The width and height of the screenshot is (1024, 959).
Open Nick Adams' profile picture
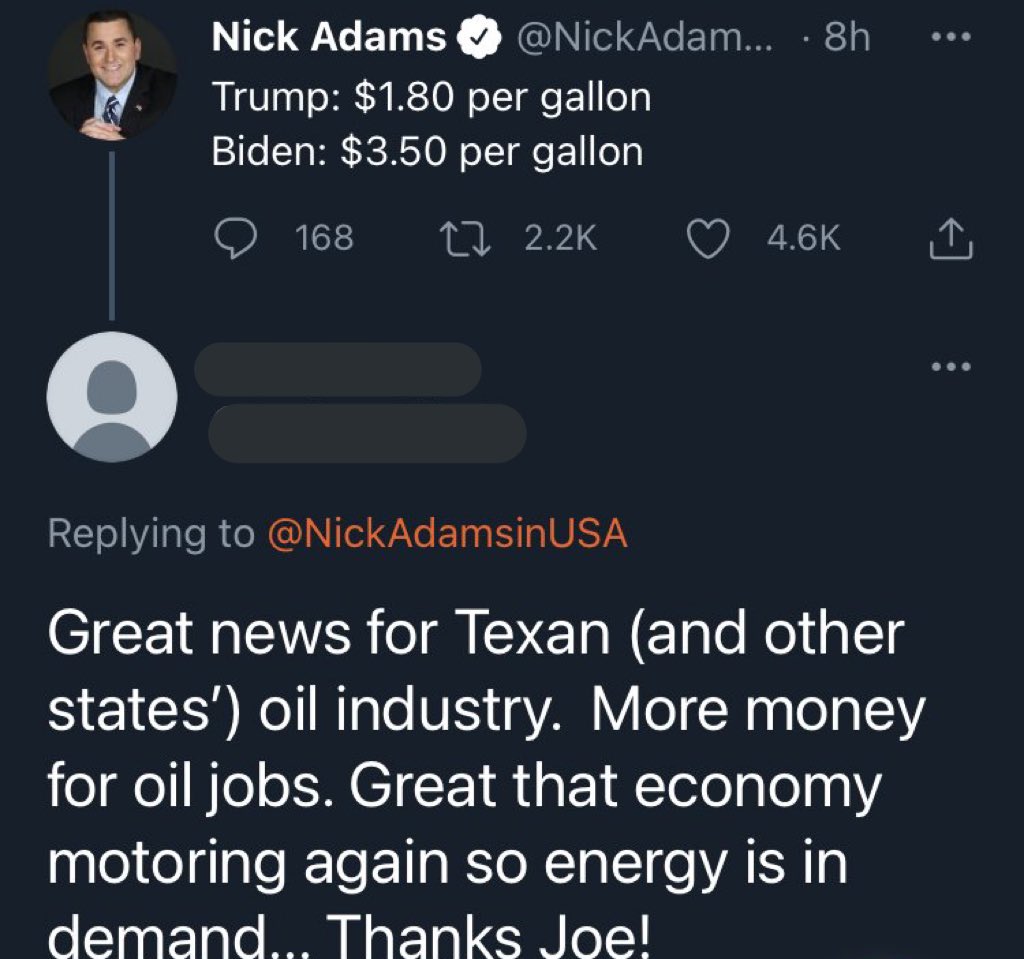click(x=112, y=76)
